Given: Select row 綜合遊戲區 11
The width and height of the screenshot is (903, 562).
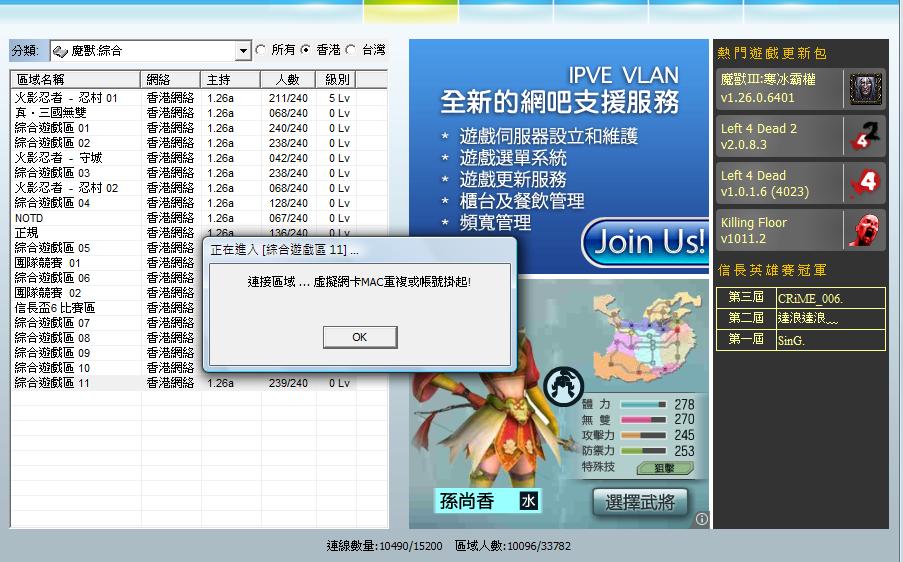Looking at the screenshot, I should coord(199,383).
